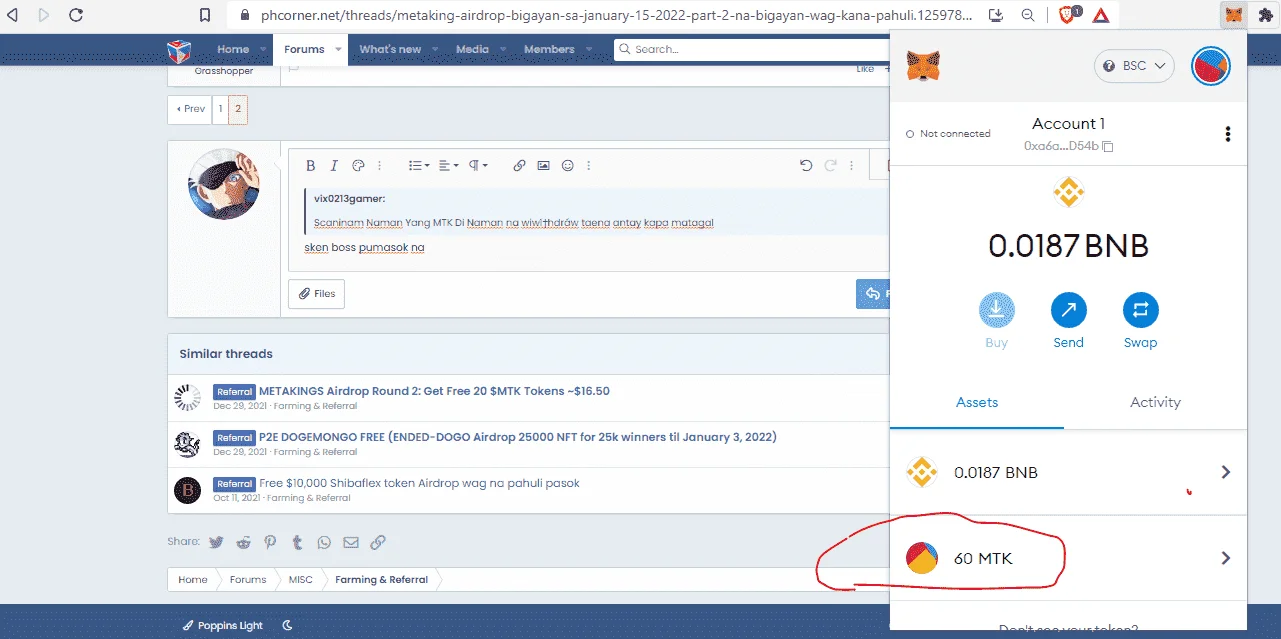Click the install/download icon in the address bar
1281x639 pixels.
[996, 15]
